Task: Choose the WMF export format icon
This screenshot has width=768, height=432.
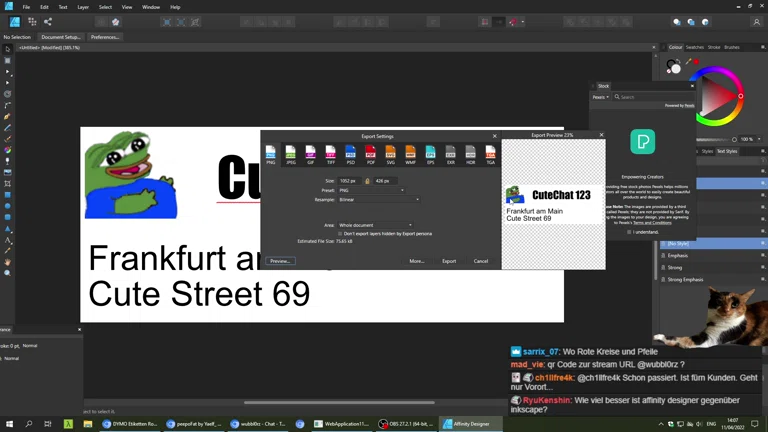Action: pyautogui.click(x=410, y=155)
